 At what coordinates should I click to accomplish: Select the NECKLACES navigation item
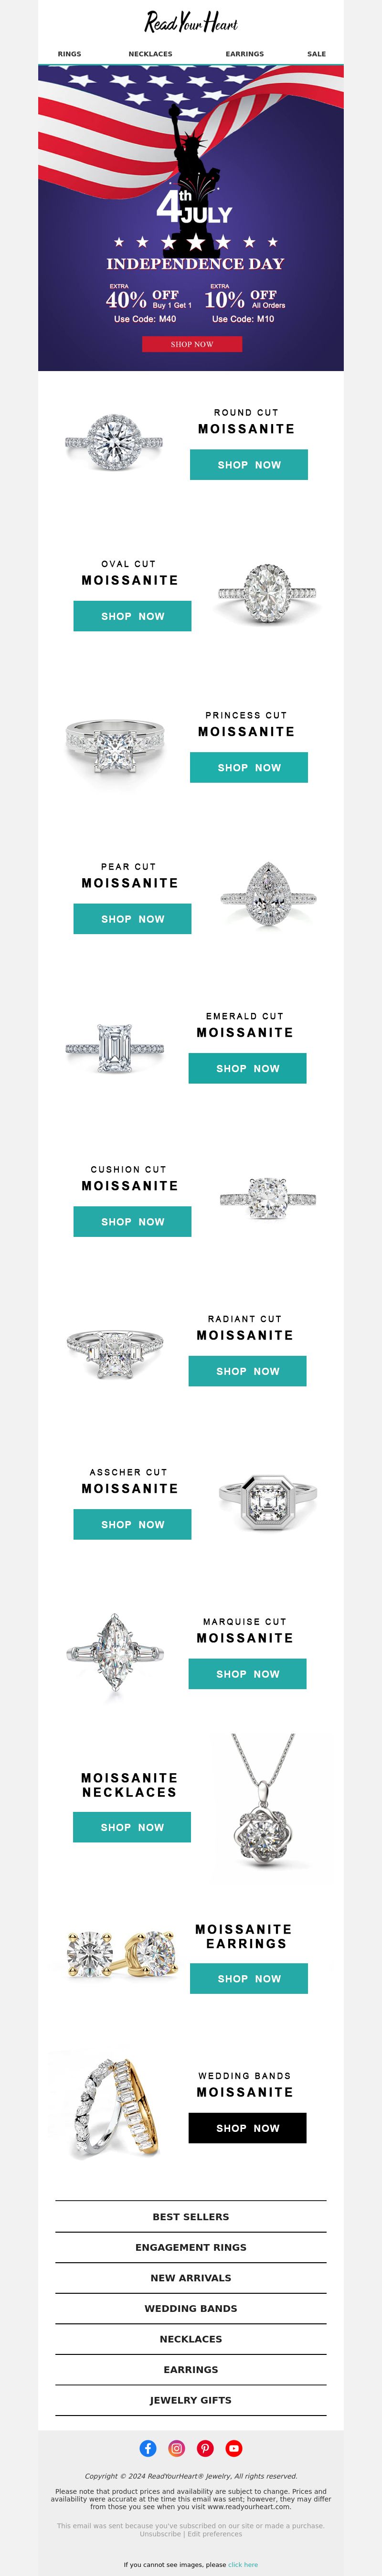coord(150,54)
